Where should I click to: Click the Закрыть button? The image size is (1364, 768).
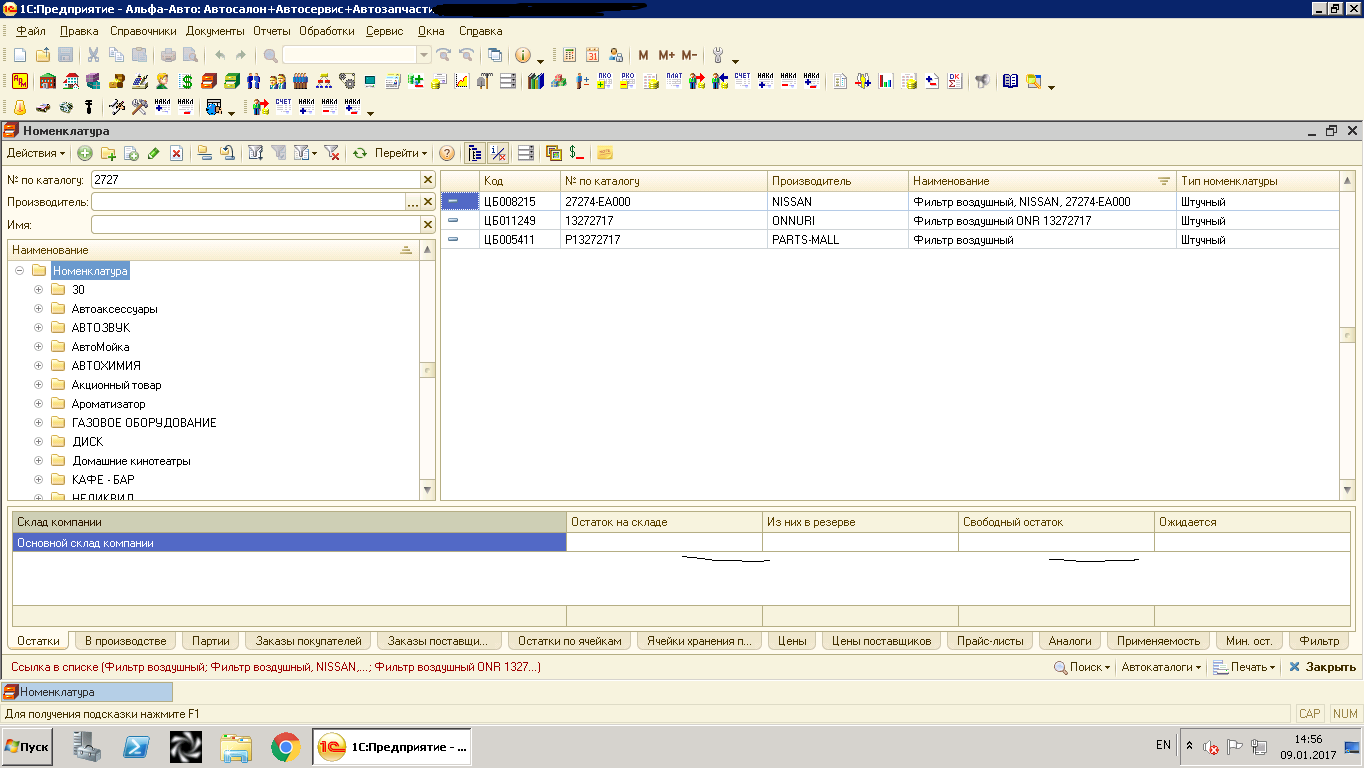[x=1322, y=667]
